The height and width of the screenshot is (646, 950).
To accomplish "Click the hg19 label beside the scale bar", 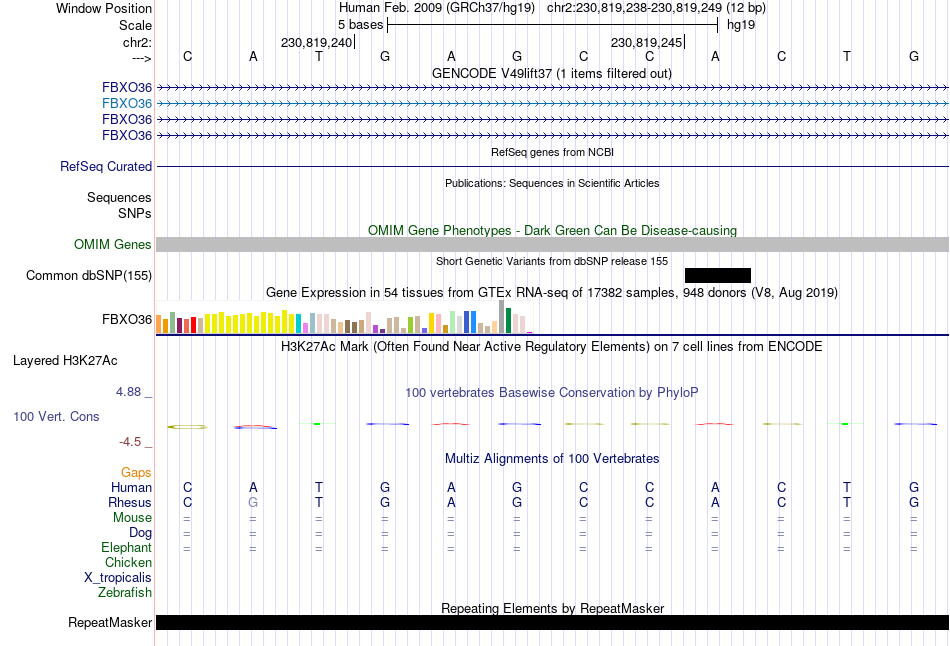I will (741, 25).
